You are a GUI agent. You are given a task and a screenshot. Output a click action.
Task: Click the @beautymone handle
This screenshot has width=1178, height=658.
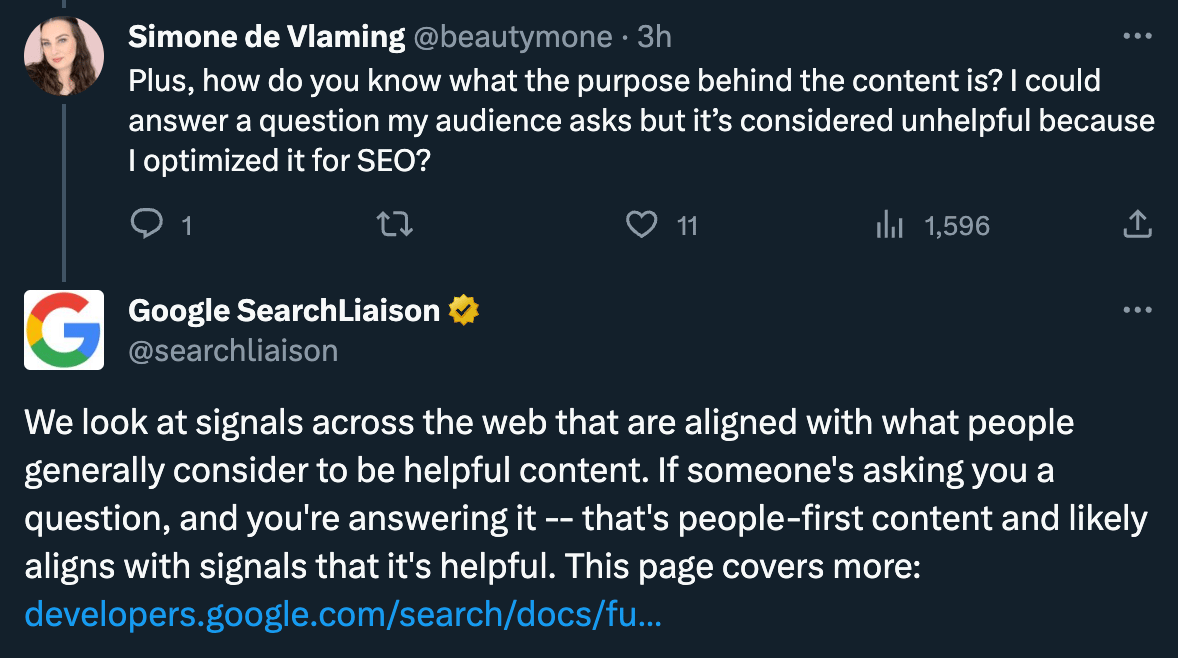click(x=513, y=37)
